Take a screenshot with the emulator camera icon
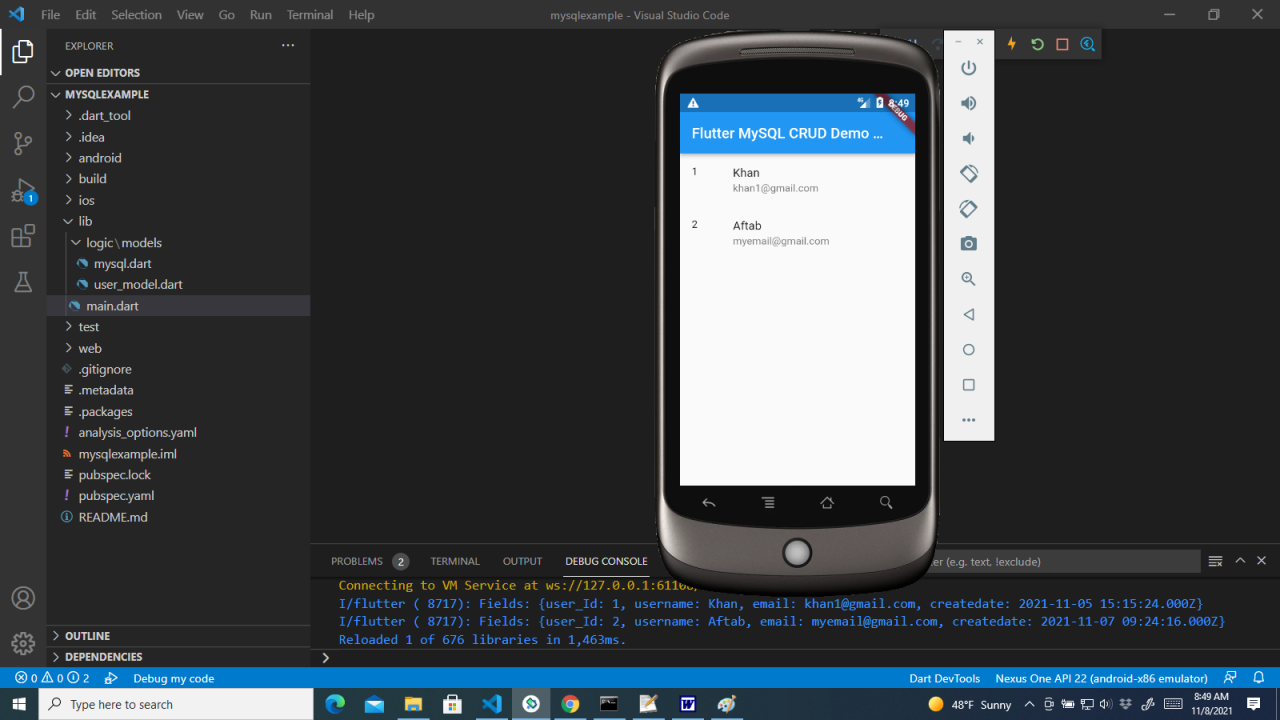 pyautogui.click(x=967, y=242)
